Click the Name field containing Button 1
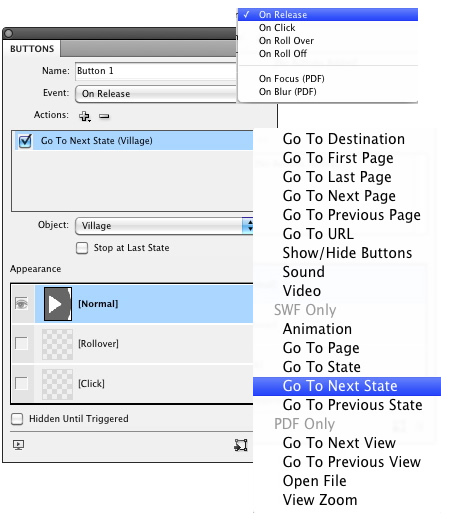 click(x=156, y=71)
